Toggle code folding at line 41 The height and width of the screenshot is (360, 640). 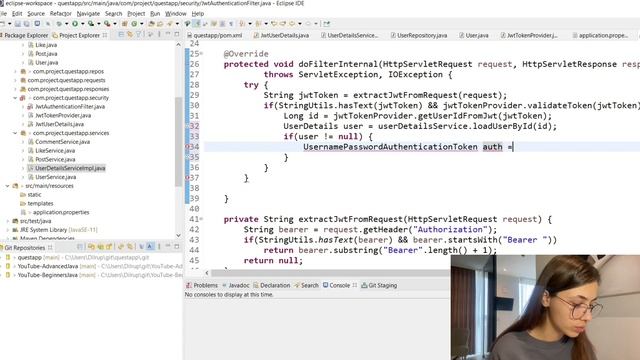[201, 219]
